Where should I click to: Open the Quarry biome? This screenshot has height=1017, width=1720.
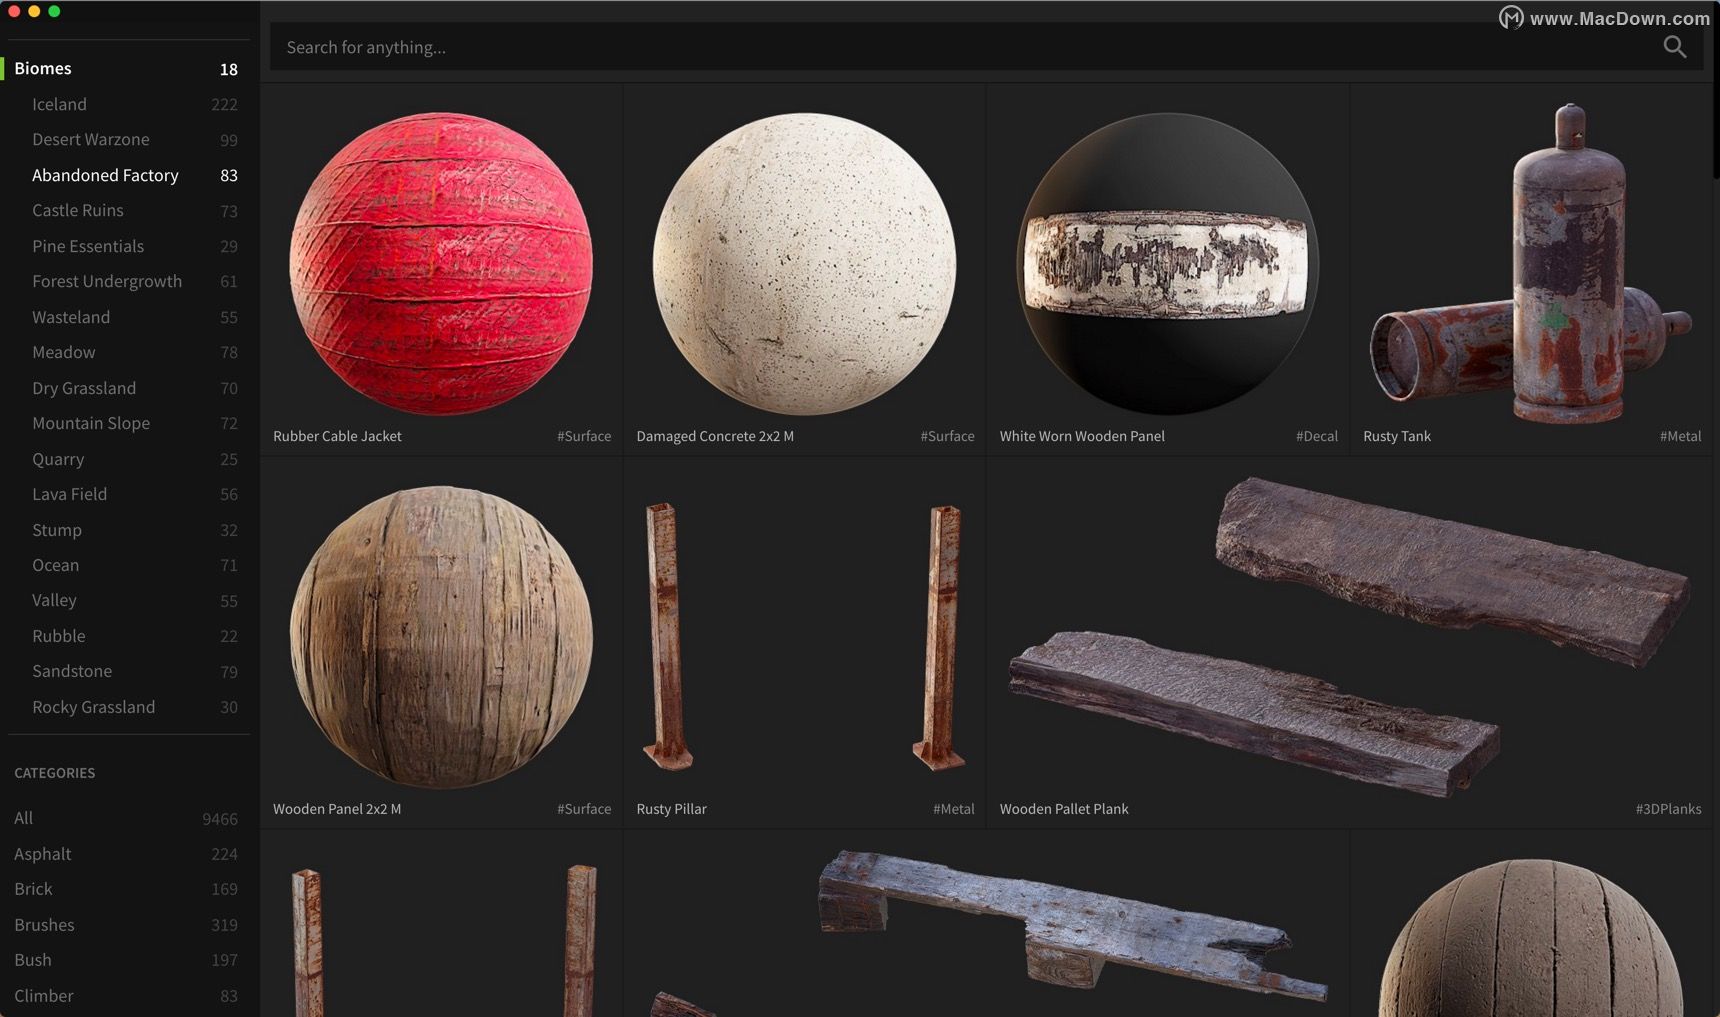click(126, 459)
